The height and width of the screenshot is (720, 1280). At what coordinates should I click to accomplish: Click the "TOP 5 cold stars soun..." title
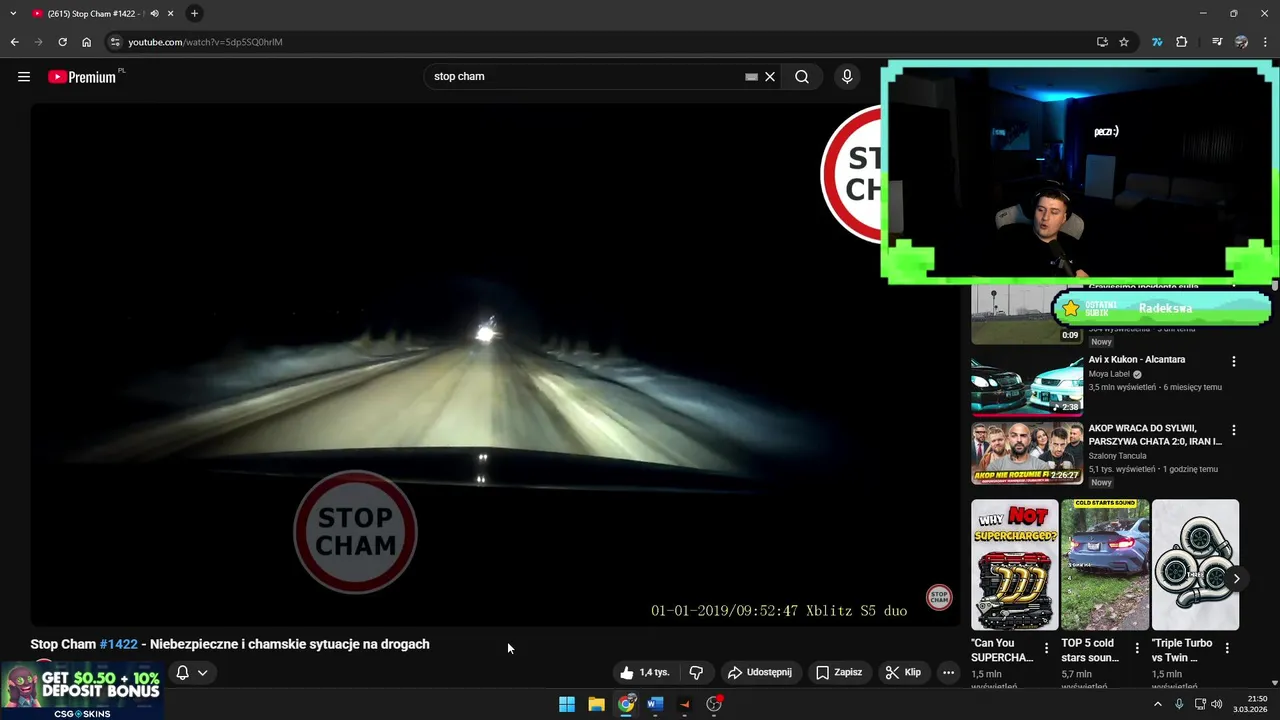1090,650
